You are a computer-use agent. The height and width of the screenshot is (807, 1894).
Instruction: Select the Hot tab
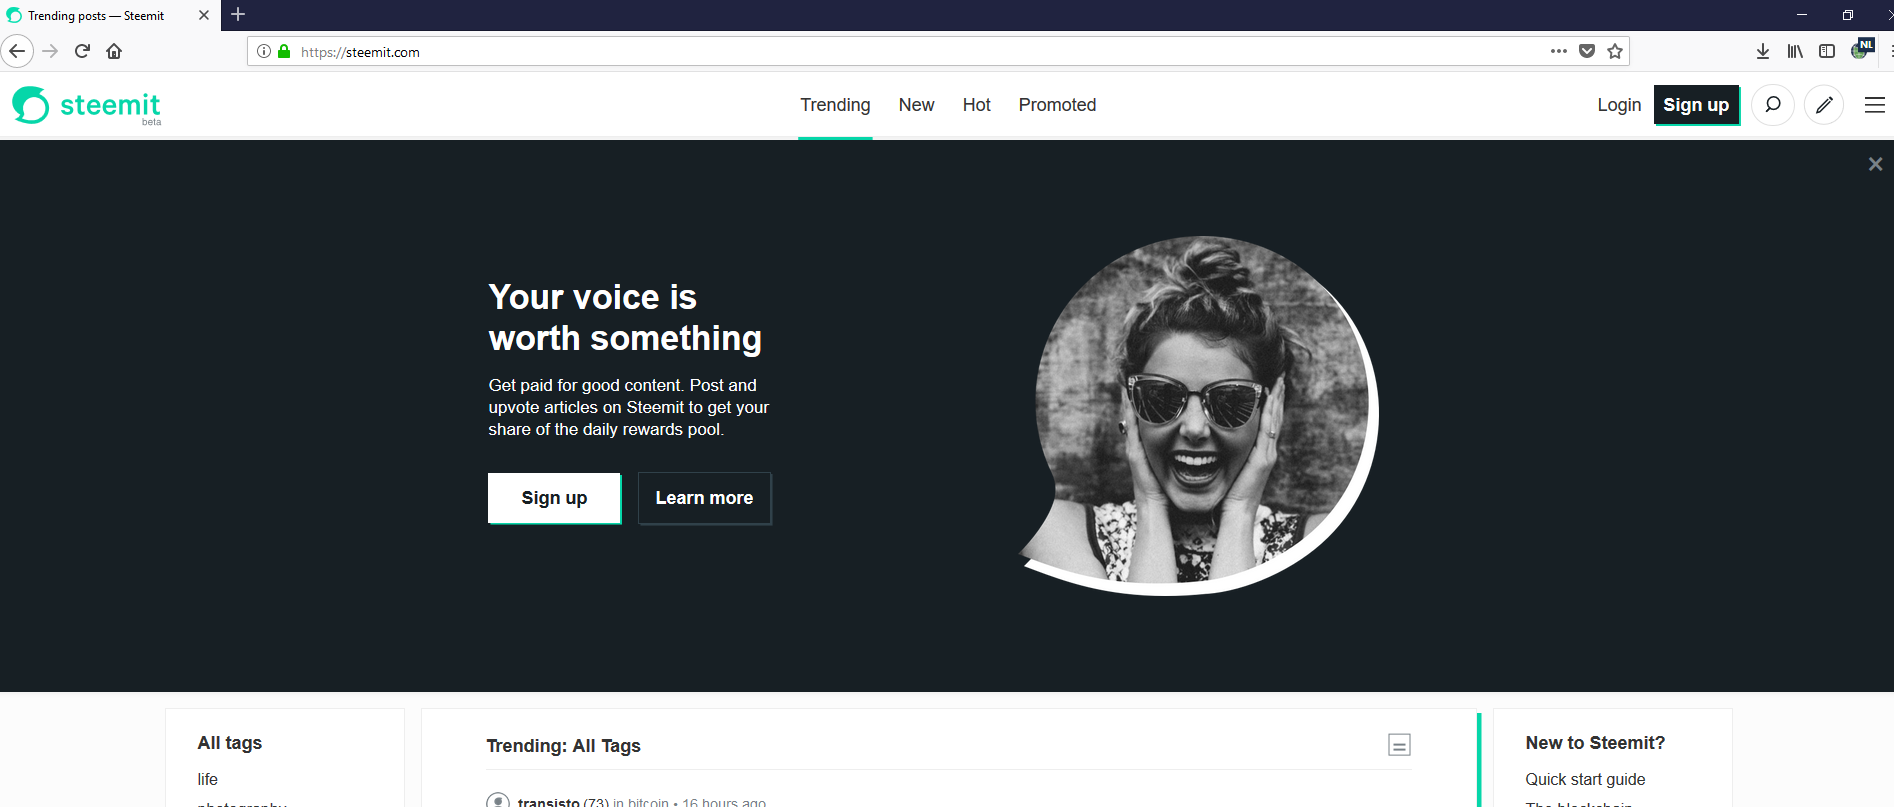click(x=976, y=105)
